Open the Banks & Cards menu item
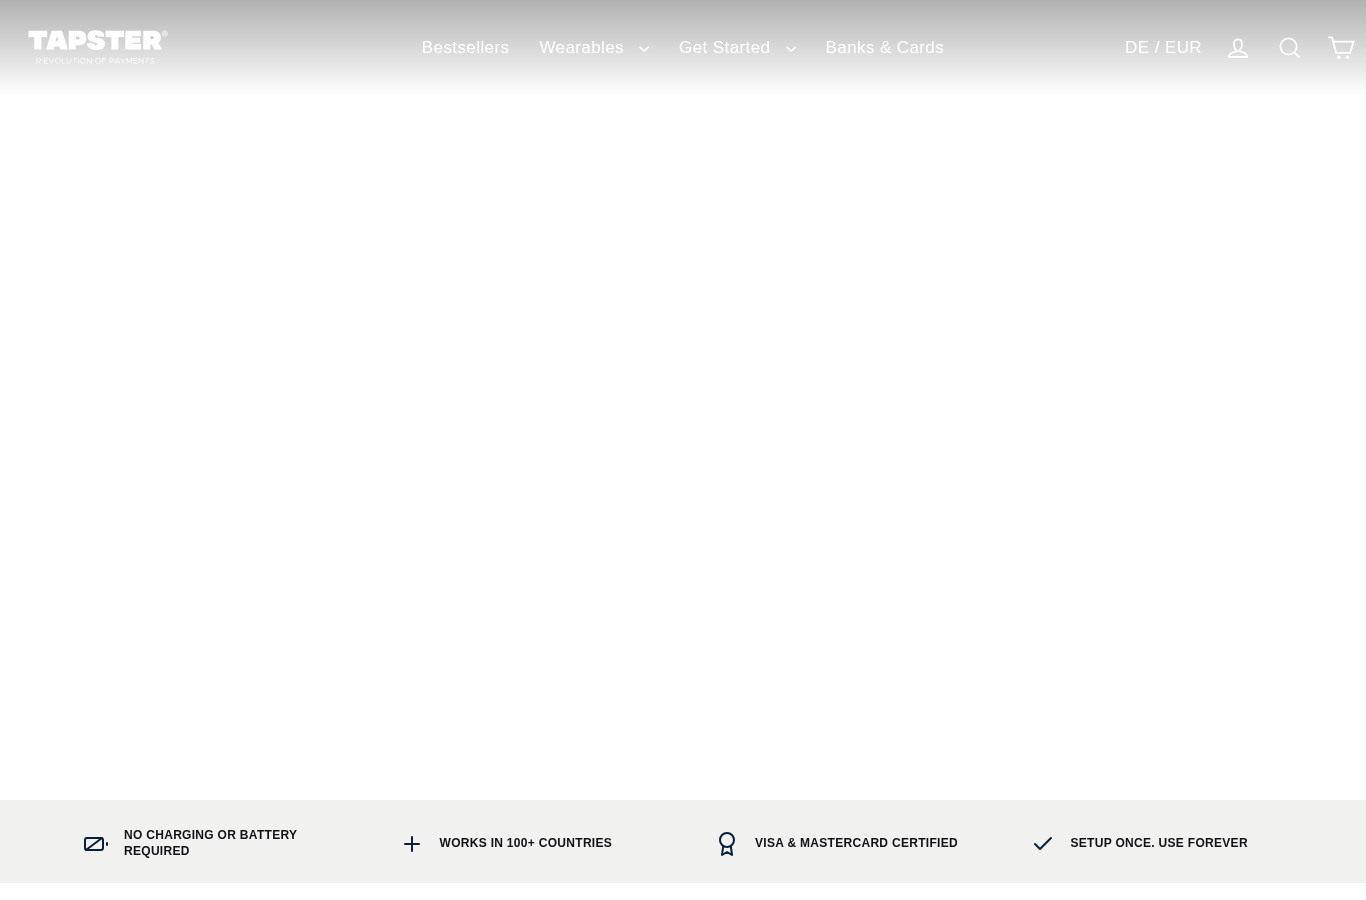 pyautogui.click(x=884, y=47)
